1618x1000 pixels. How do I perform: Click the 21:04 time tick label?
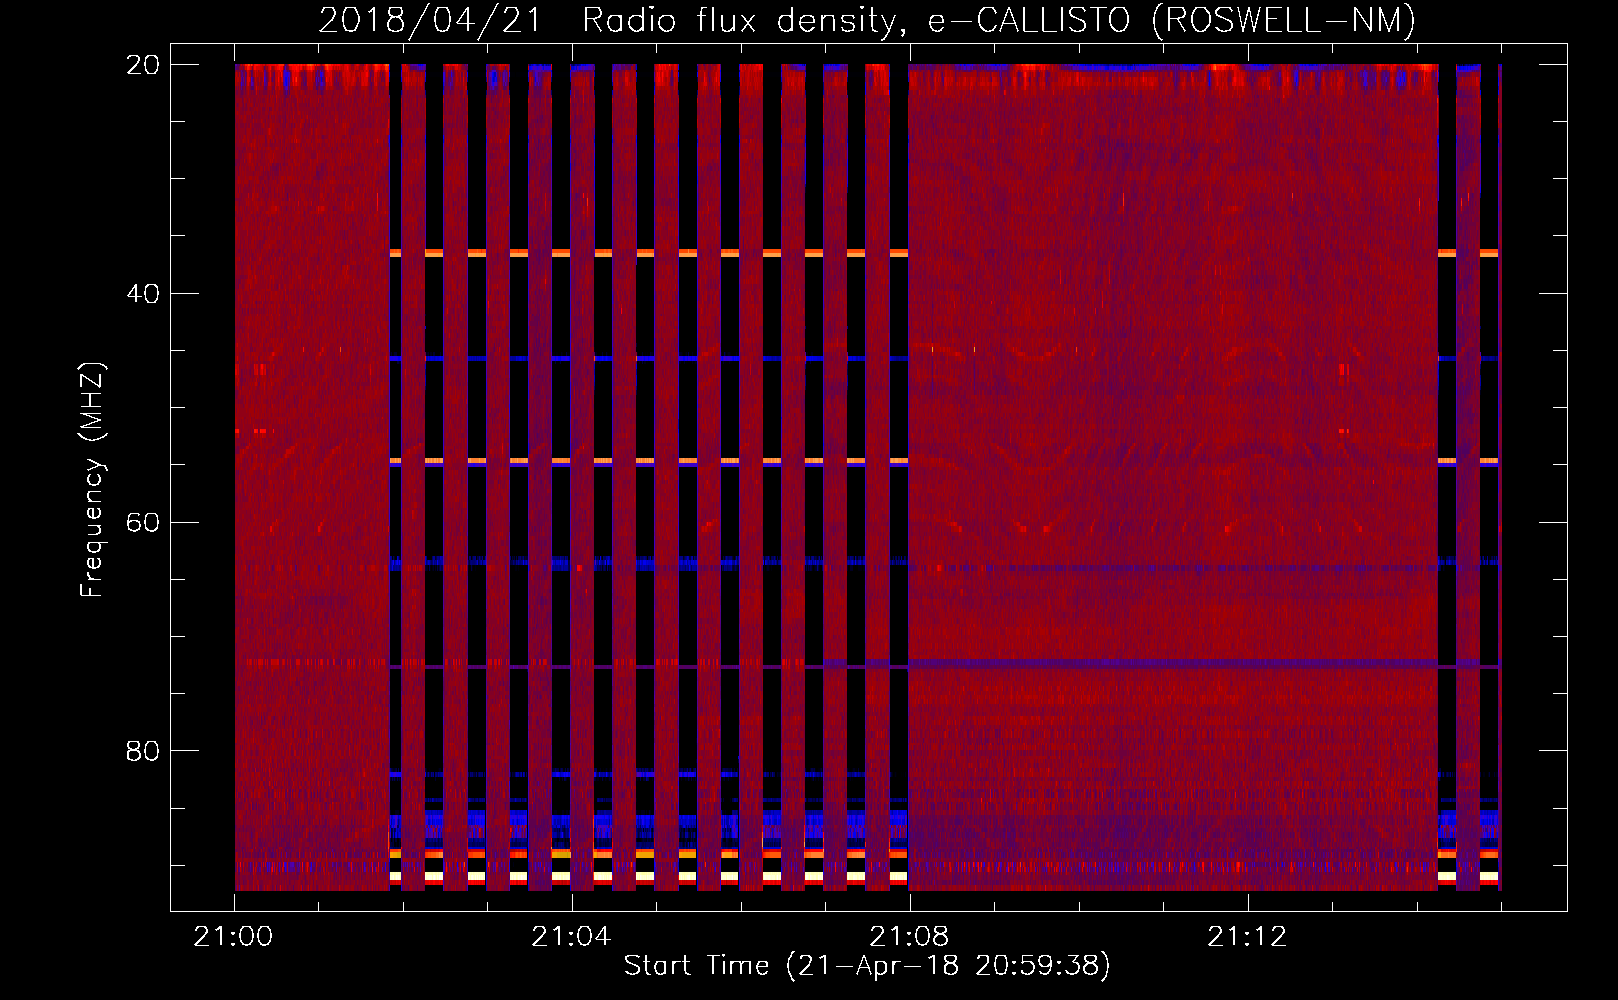coord(571,937)
